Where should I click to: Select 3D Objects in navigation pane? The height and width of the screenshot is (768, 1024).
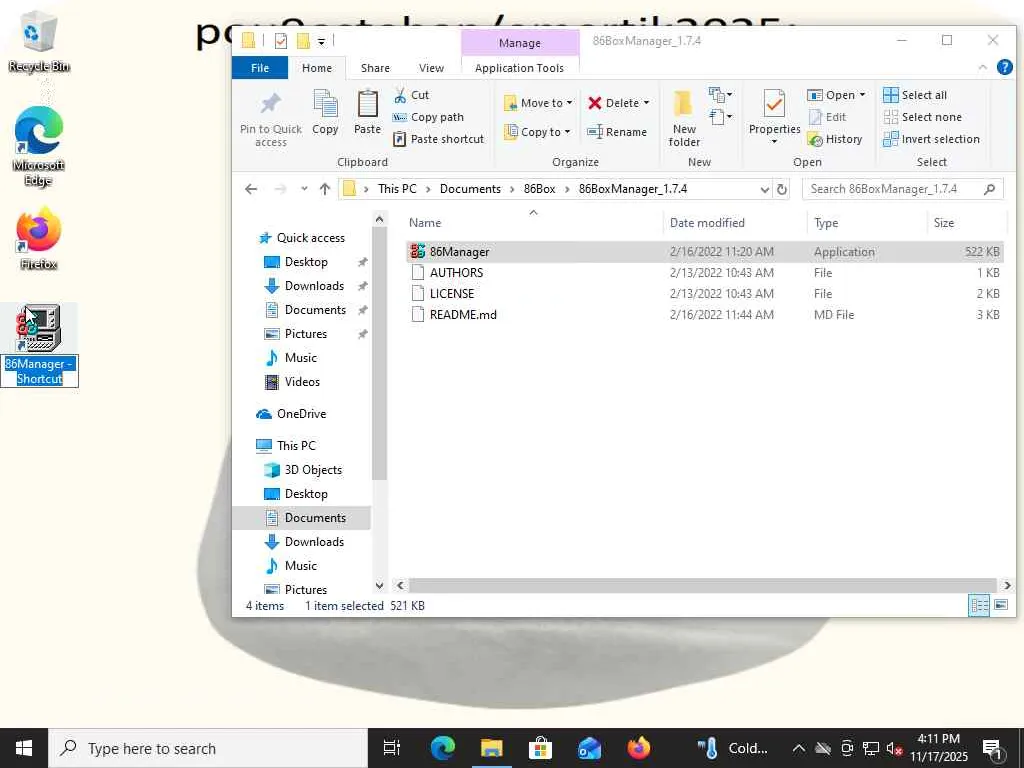(x=303, y=470)
